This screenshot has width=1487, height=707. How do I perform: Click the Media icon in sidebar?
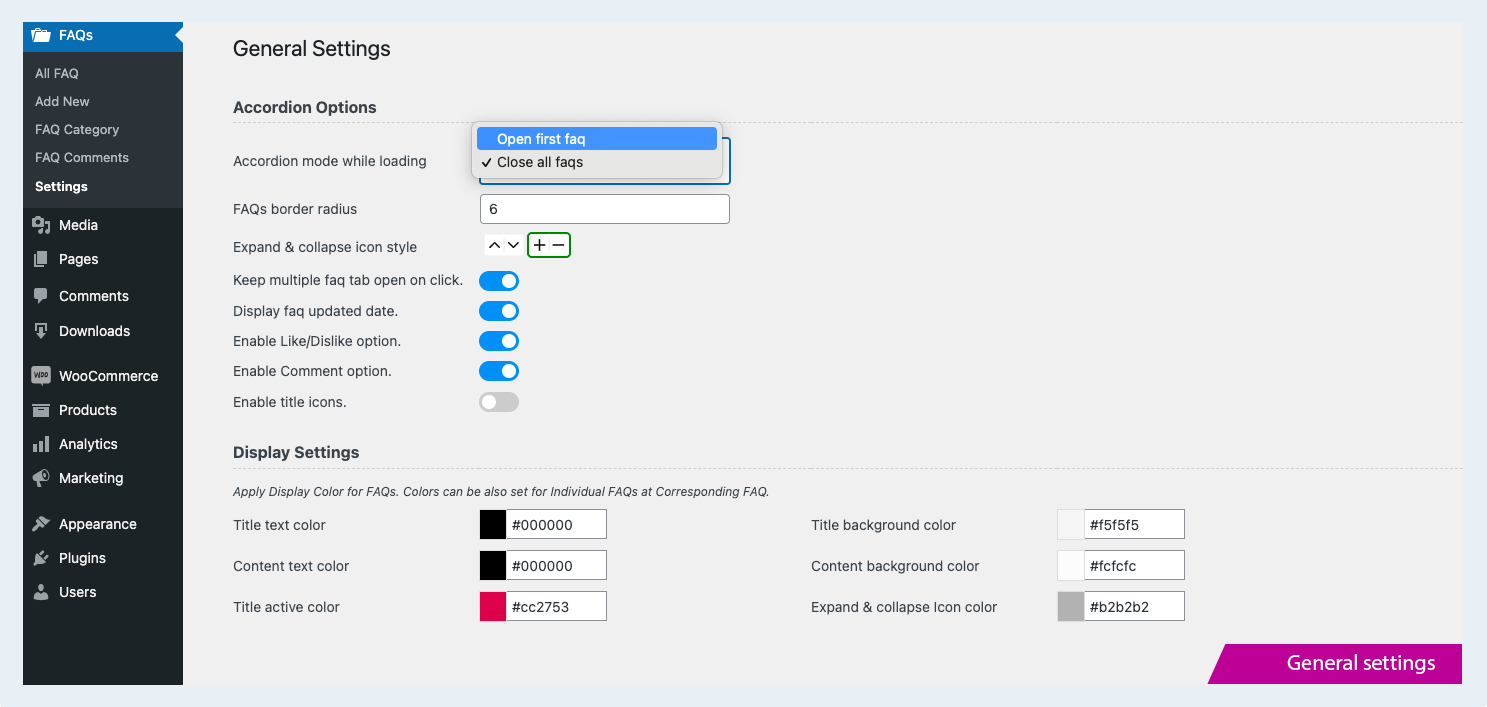tap(41, 225)
